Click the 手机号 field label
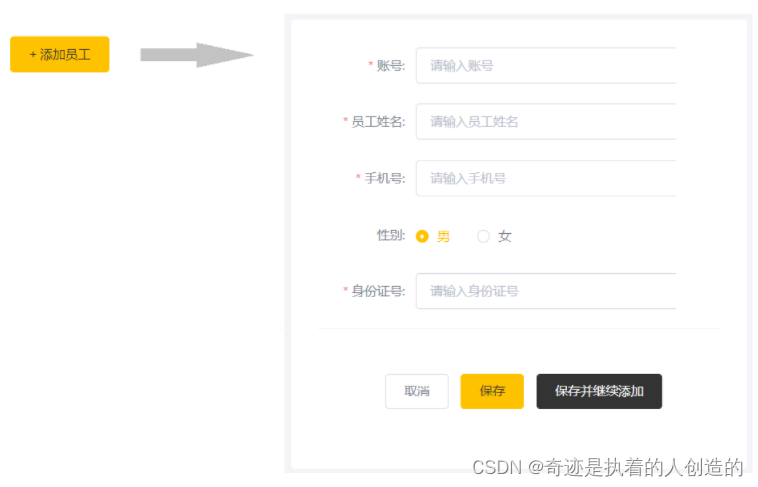 click(384, 178)
